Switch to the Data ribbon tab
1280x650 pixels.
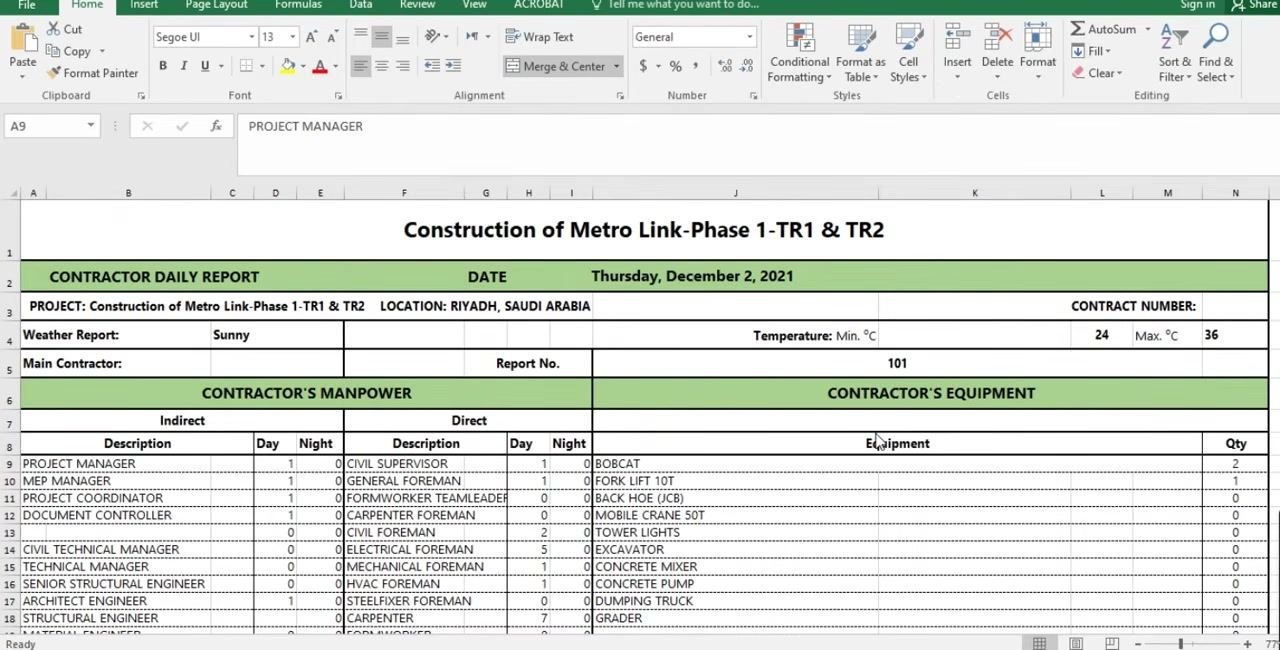(x=361, y=5)
